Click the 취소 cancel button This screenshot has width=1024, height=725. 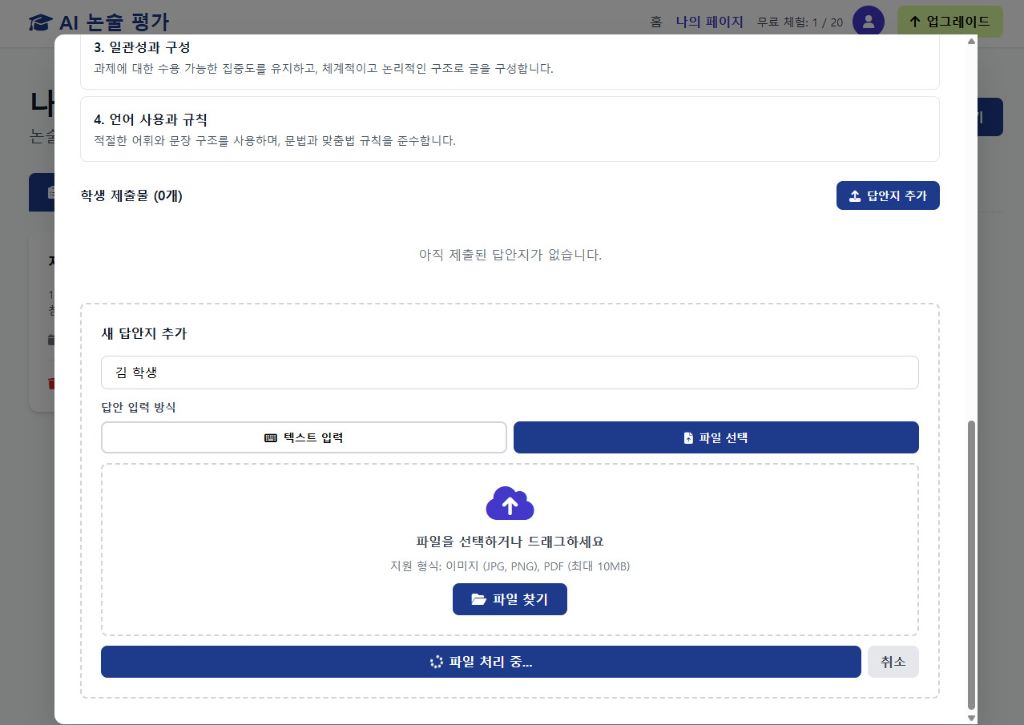pos(892,661)
